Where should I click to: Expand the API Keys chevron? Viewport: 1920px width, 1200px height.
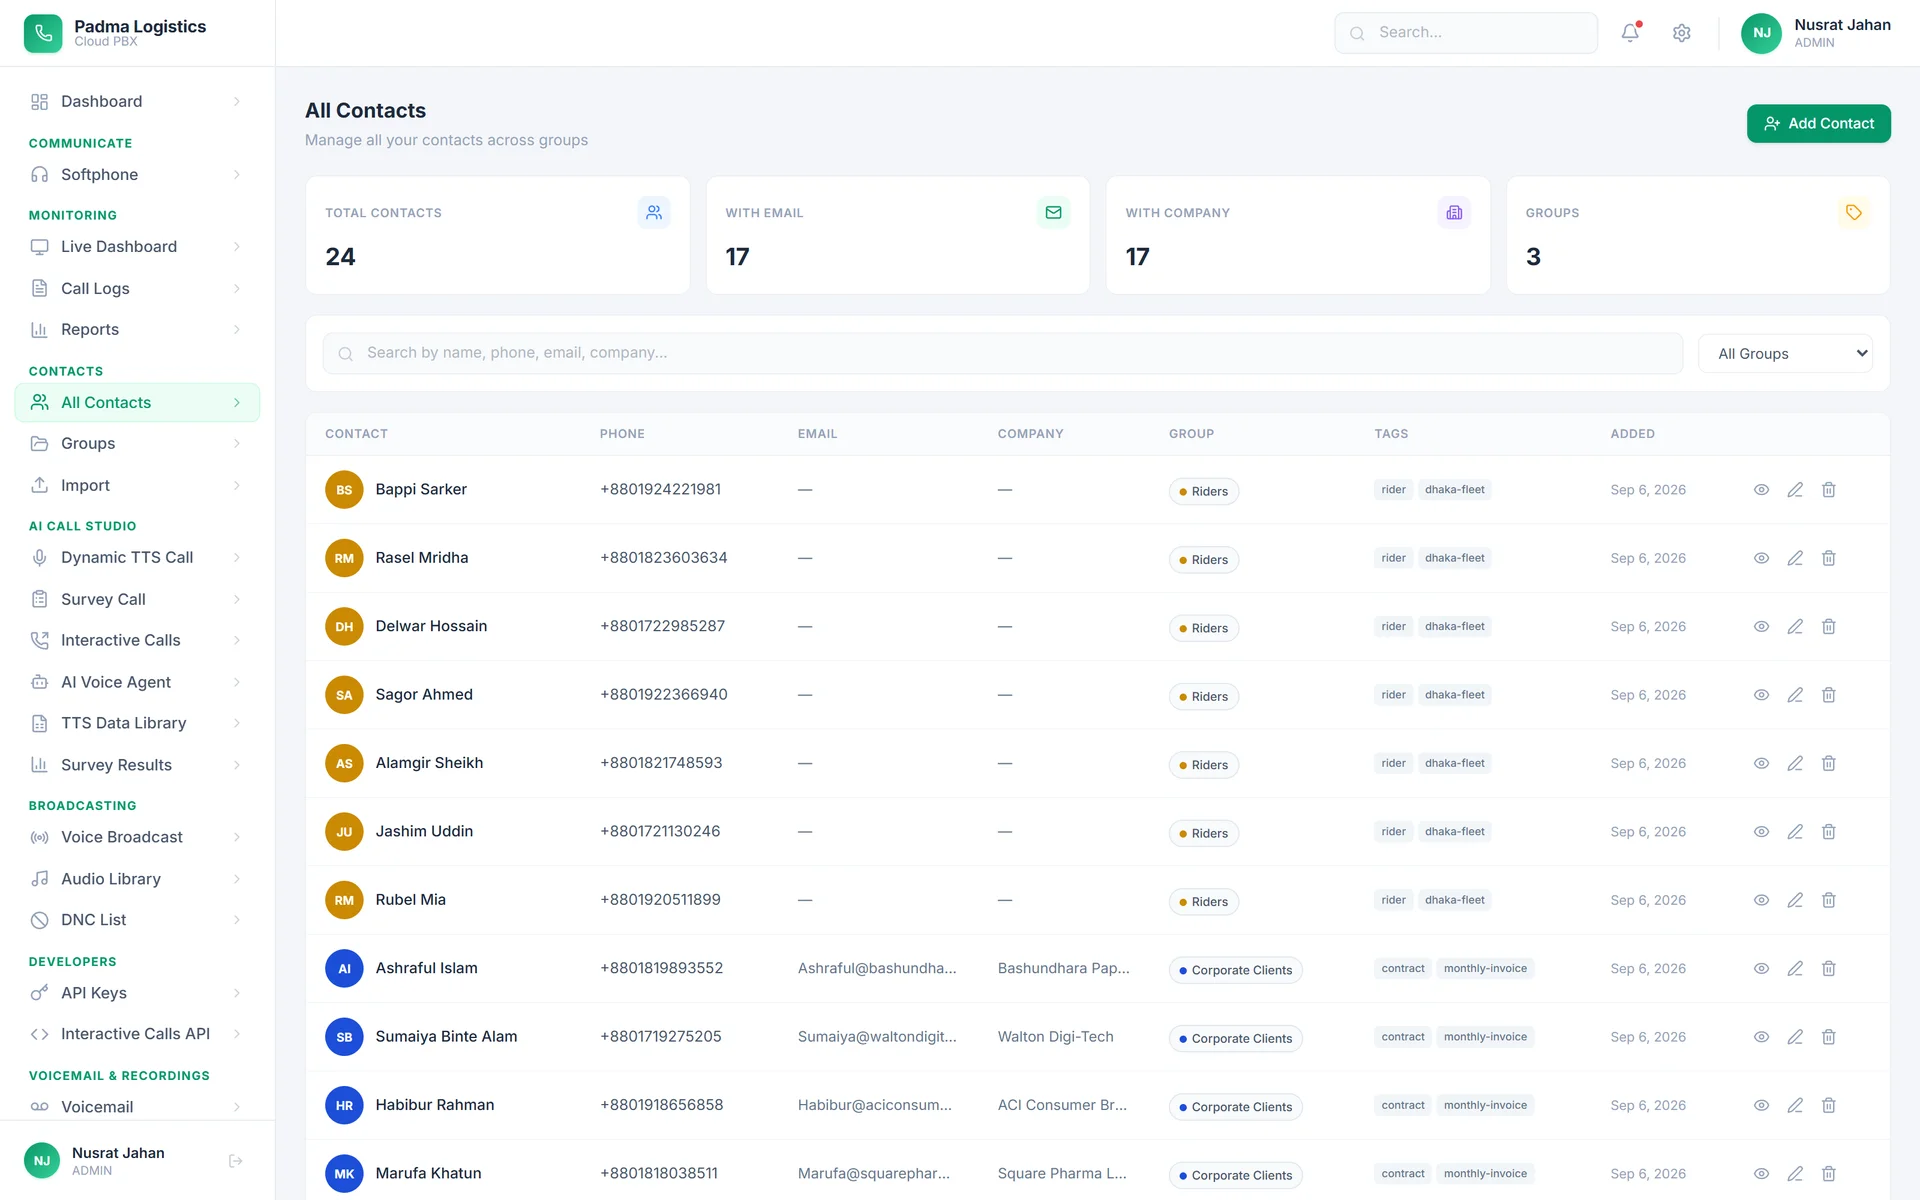[x=237, y=993]
